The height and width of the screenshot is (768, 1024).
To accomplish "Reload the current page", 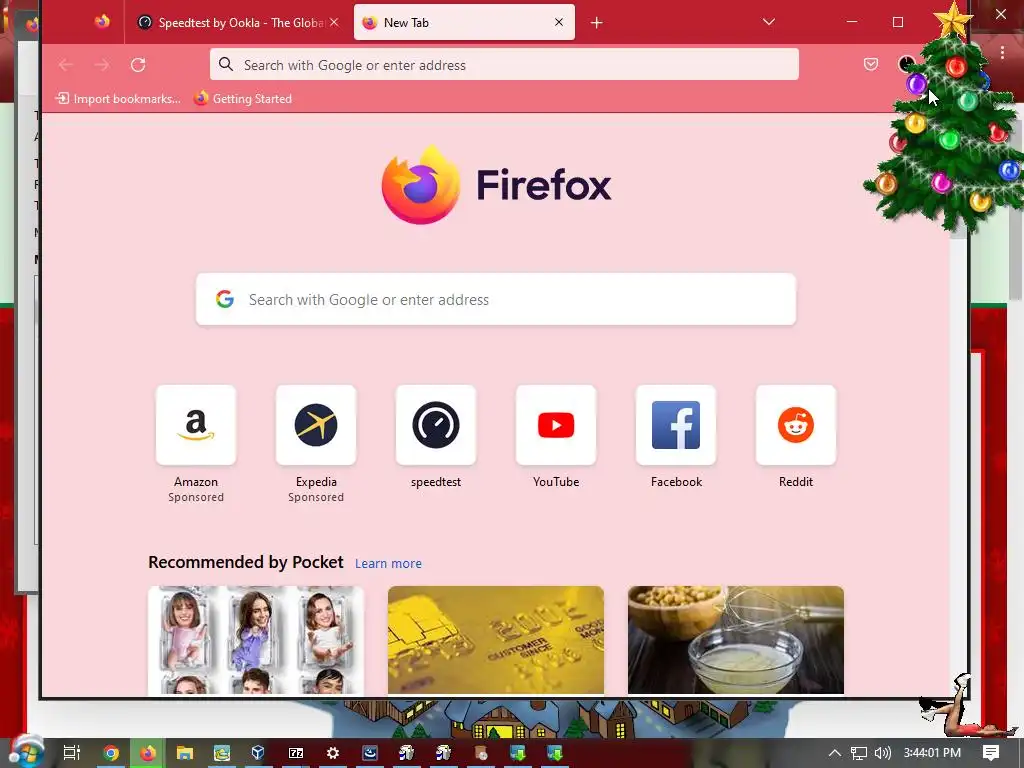I will point(138,65).
